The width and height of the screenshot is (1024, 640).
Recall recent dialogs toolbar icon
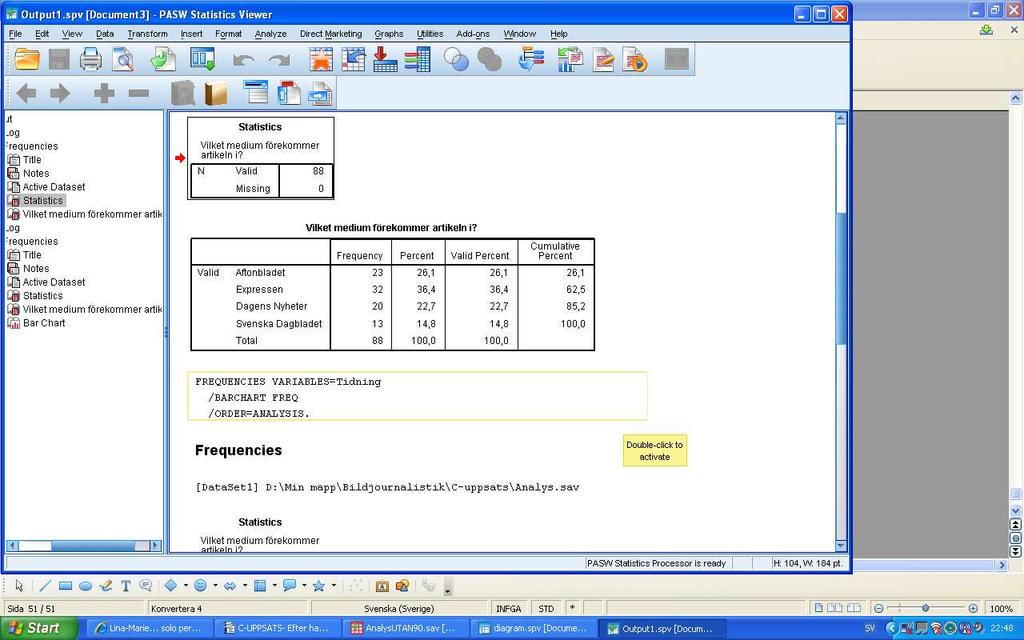point(202,59)
